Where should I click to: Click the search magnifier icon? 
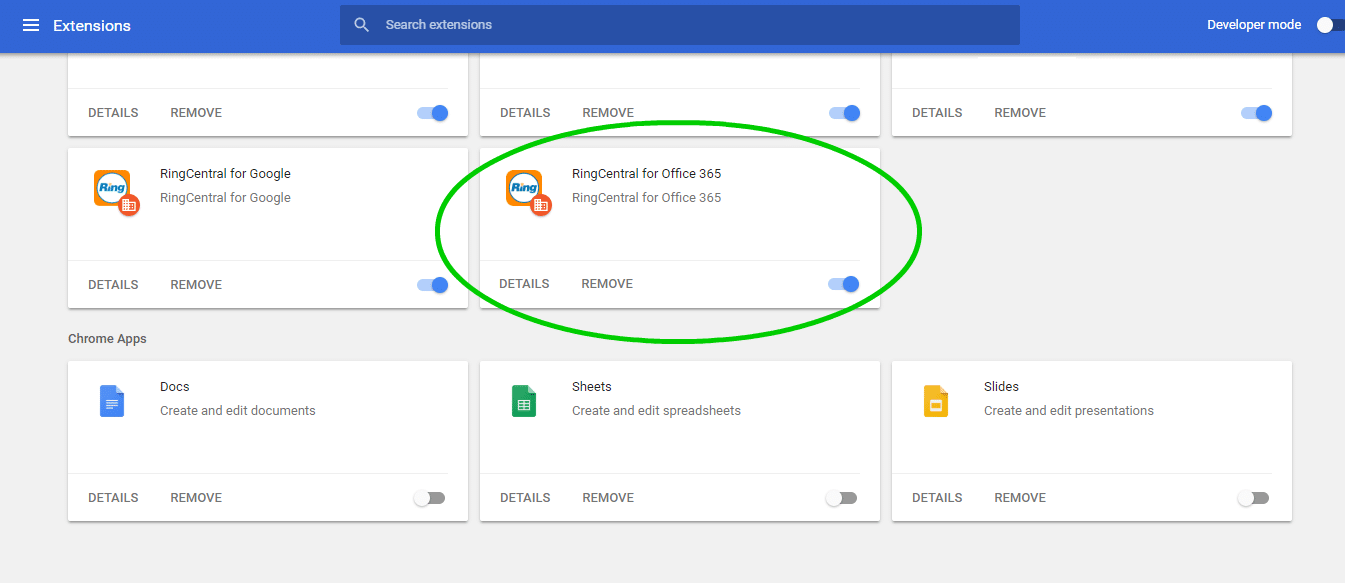pyautogui.click(x=362, y=25)
